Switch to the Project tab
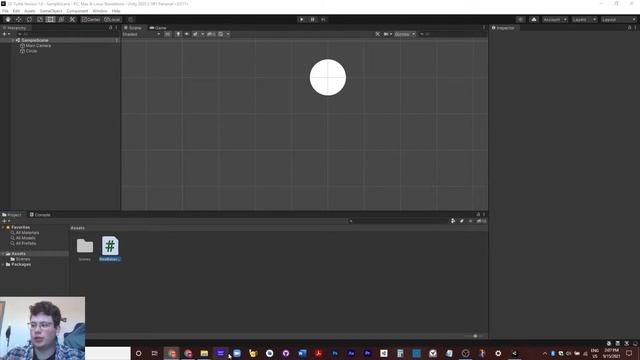Viewport: 640px width, 360px height. [12, 215]
